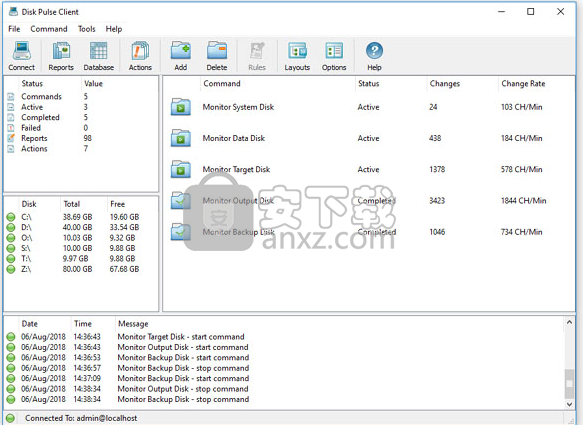Open the File menu
This screenshot has width=583, height=425.
click(x=14, y=29)
